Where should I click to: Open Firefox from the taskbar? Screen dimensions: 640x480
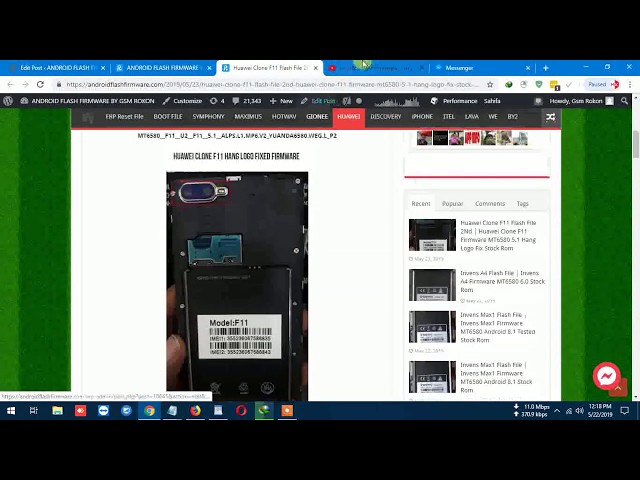(x=195, y=411)
